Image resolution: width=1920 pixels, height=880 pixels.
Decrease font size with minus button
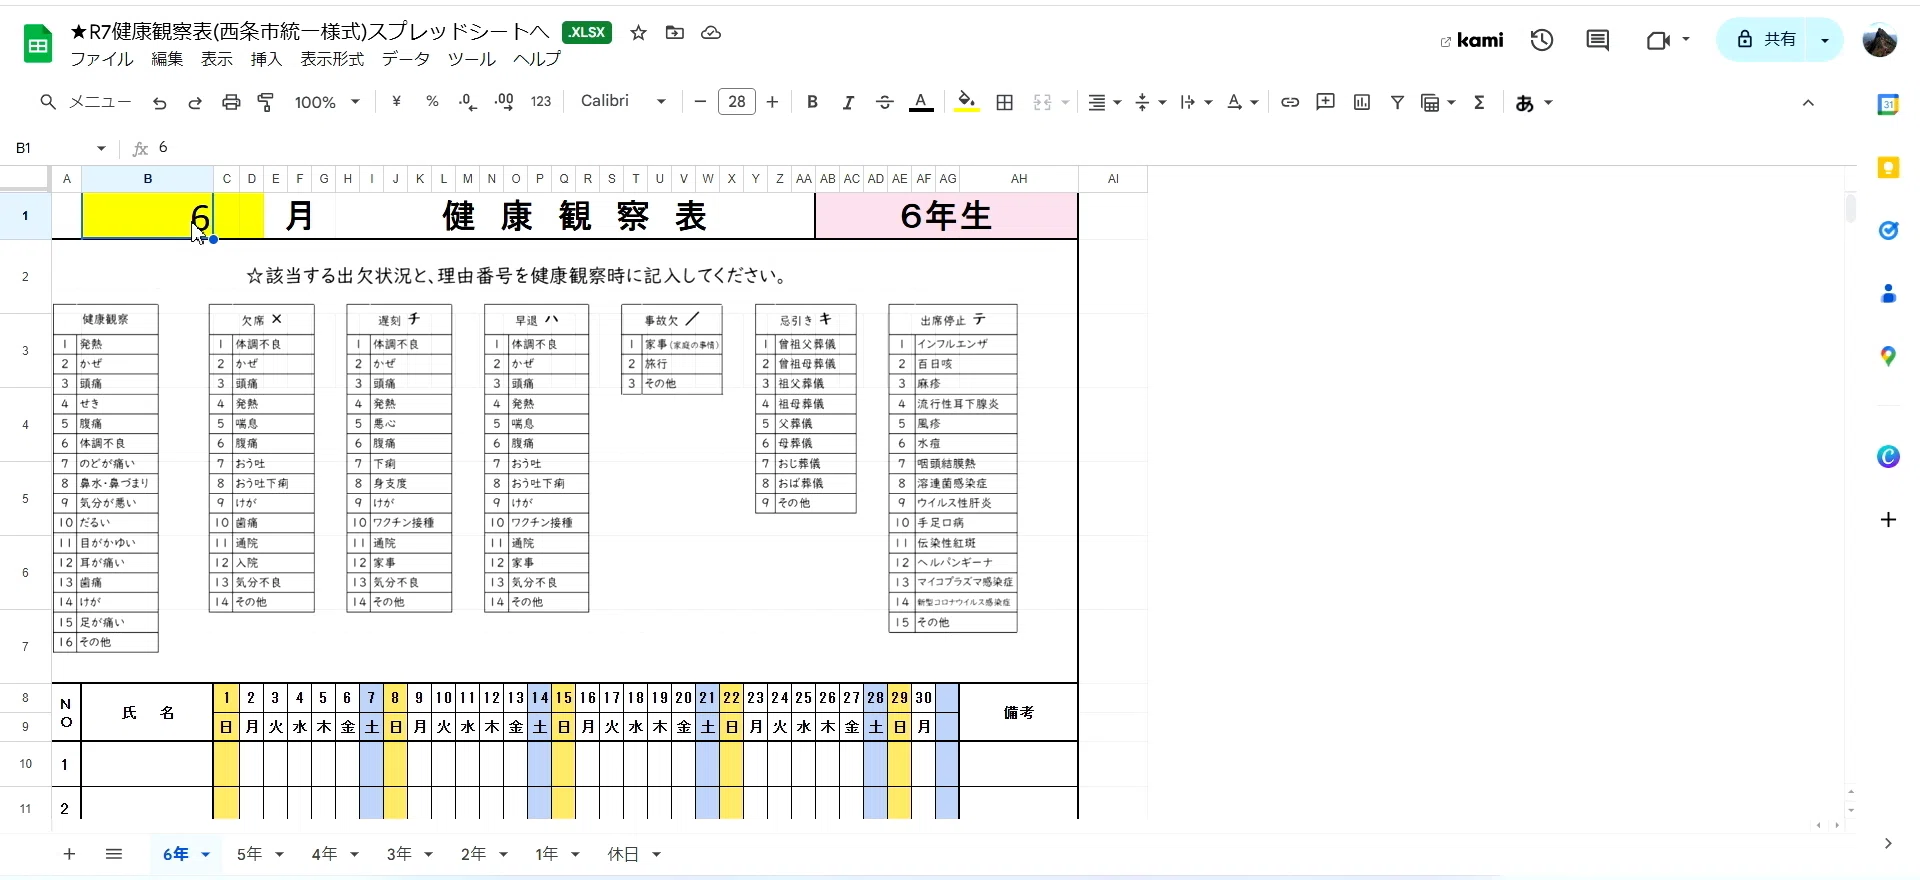(700, 102)
